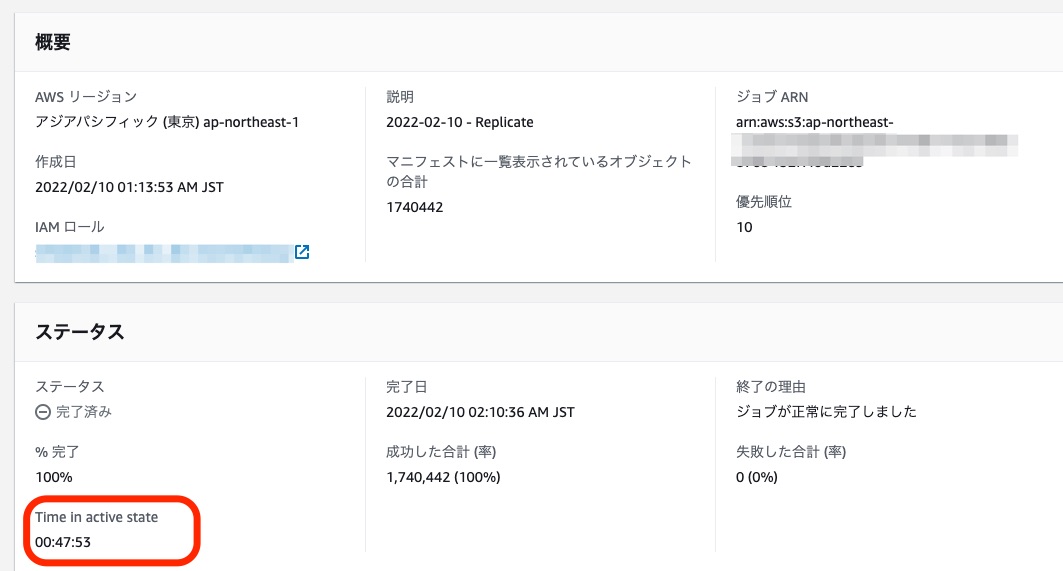
Task: Click the 概要 section heading
Action: click(52, 42)
